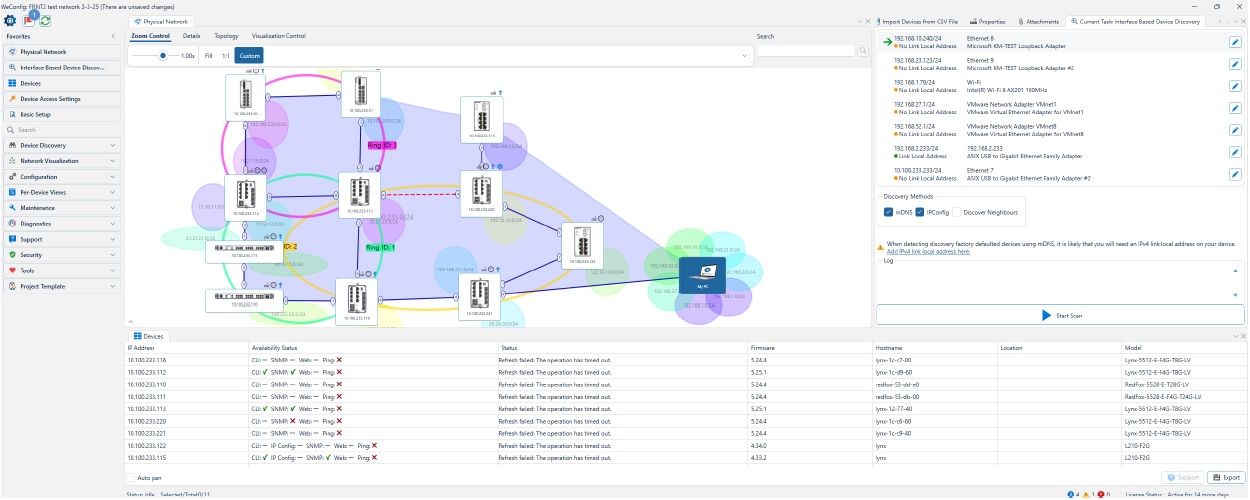
Task: Enable Discover Neighbours checkbox
Action: [x=956, y=212]
